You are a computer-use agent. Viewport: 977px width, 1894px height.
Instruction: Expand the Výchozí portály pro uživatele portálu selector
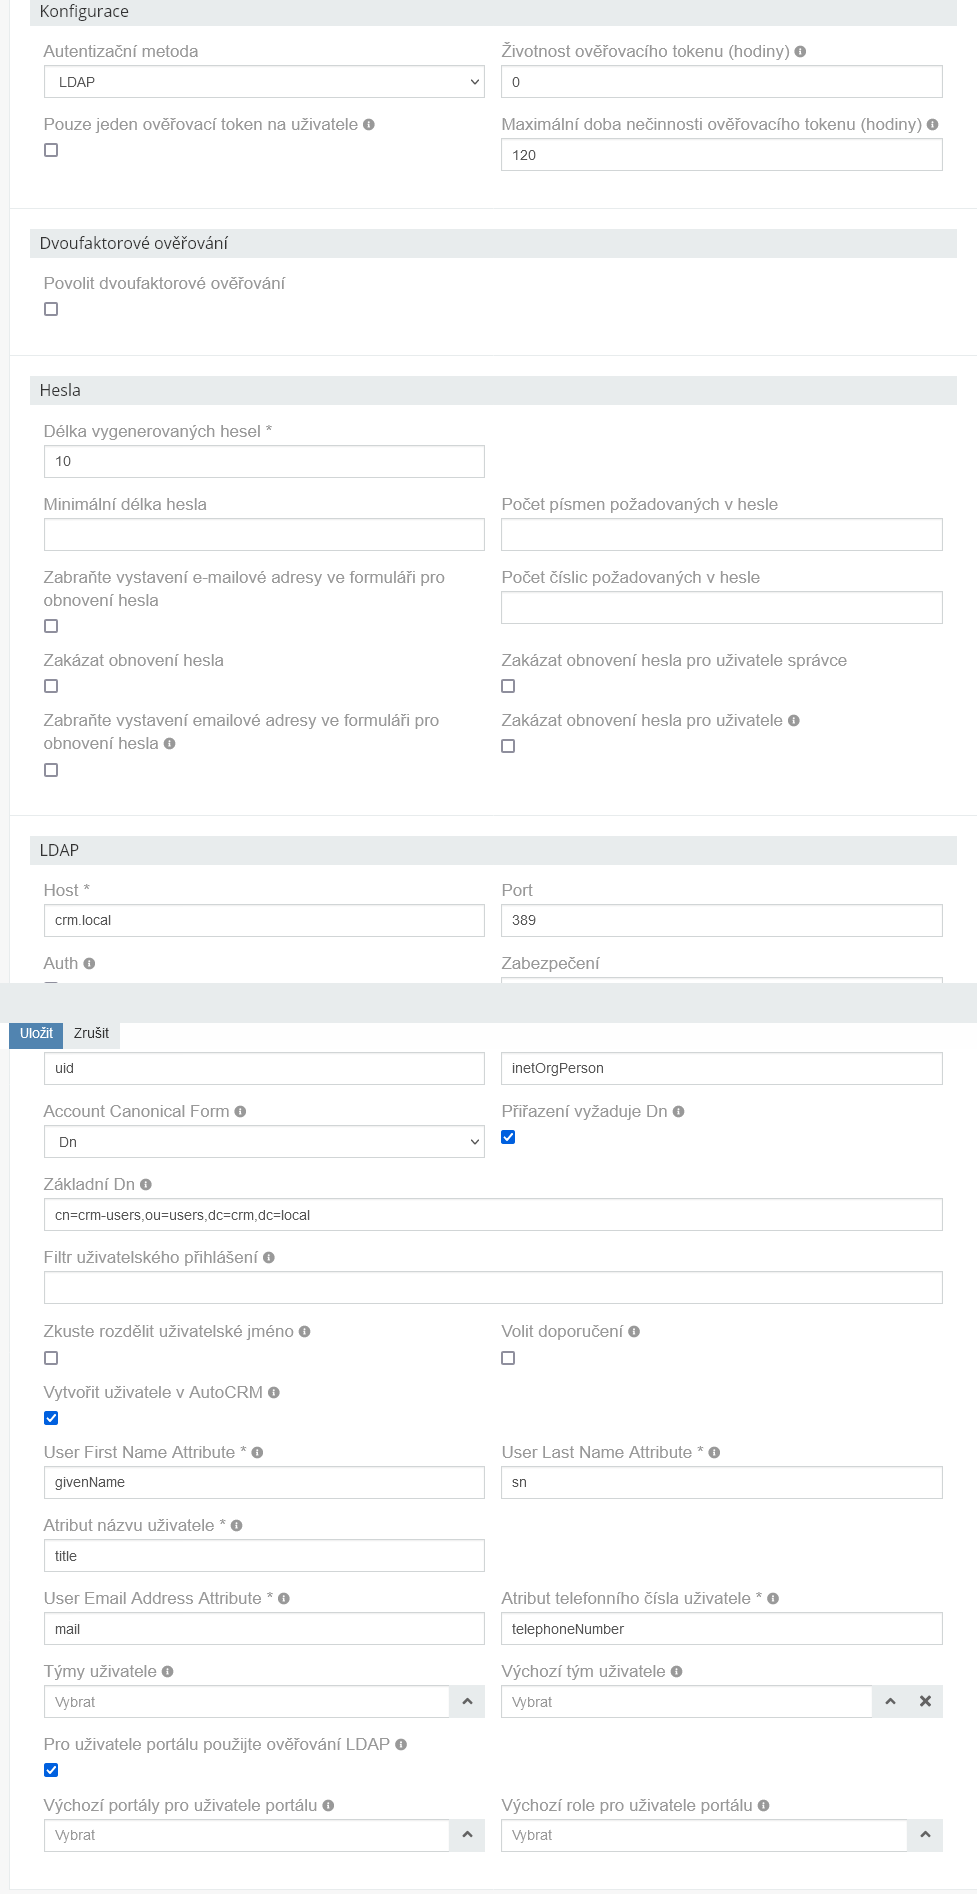(x=466, y=1835)
